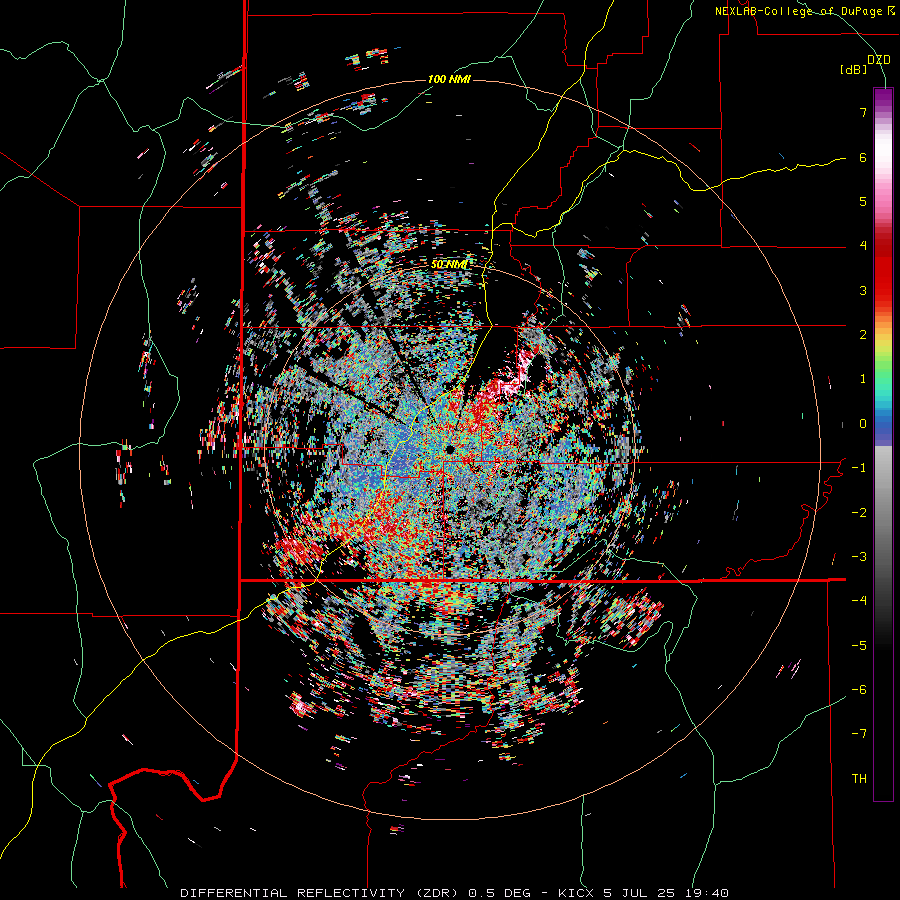Click the [dB] unit label
Image resolution: width=900 pixels, height=900 pixels.
[853, 70]
